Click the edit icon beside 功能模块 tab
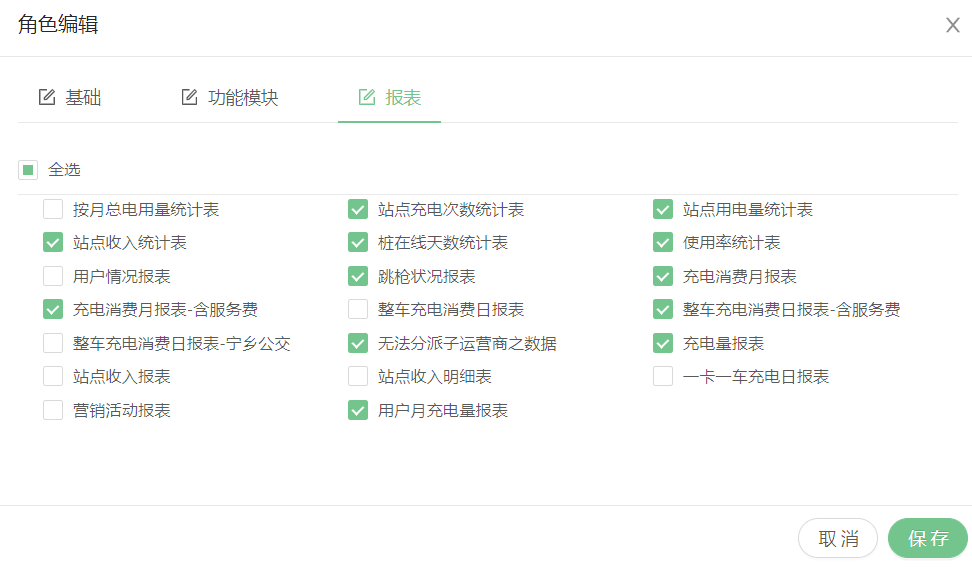 [189, 97]
